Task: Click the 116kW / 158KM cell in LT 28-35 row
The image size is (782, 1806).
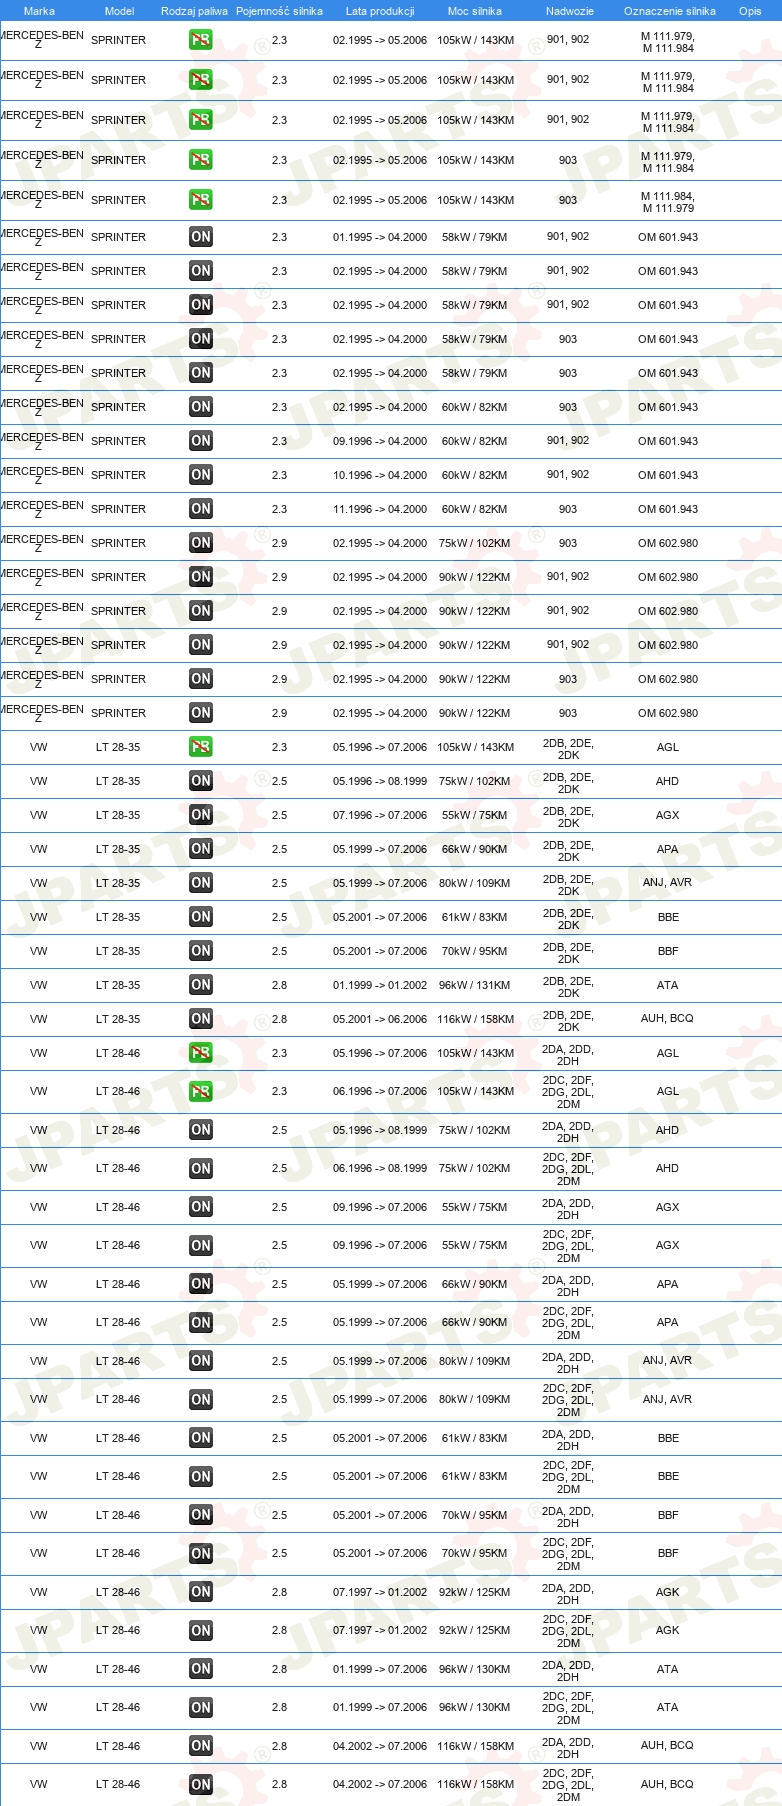Action: (x=475, y=1019)
